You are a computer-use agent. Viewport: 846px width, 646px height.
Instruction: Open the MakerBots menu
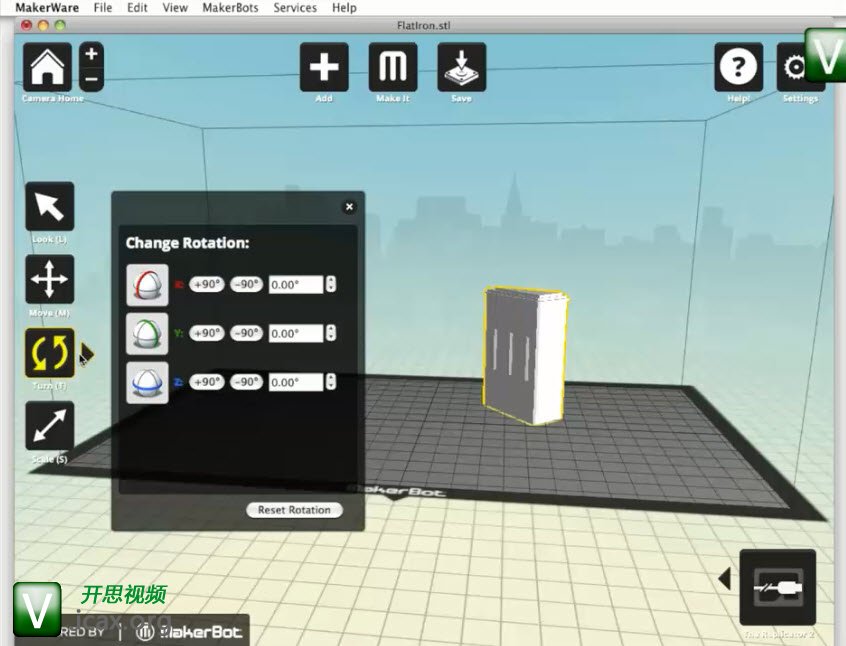tap(230, 8)
